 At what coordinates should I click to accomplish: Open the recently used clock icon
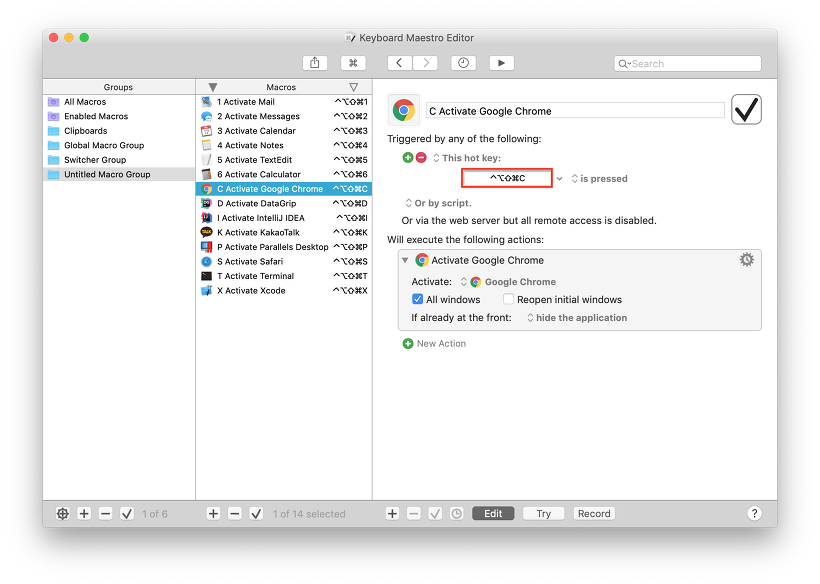[x=463, y=63]
